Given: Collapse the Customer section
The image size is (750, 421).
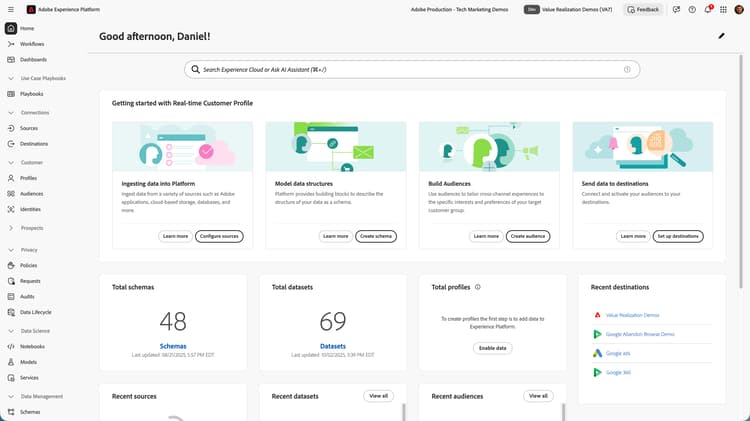Looking at the screenshot, I should (x=11, y=163).
